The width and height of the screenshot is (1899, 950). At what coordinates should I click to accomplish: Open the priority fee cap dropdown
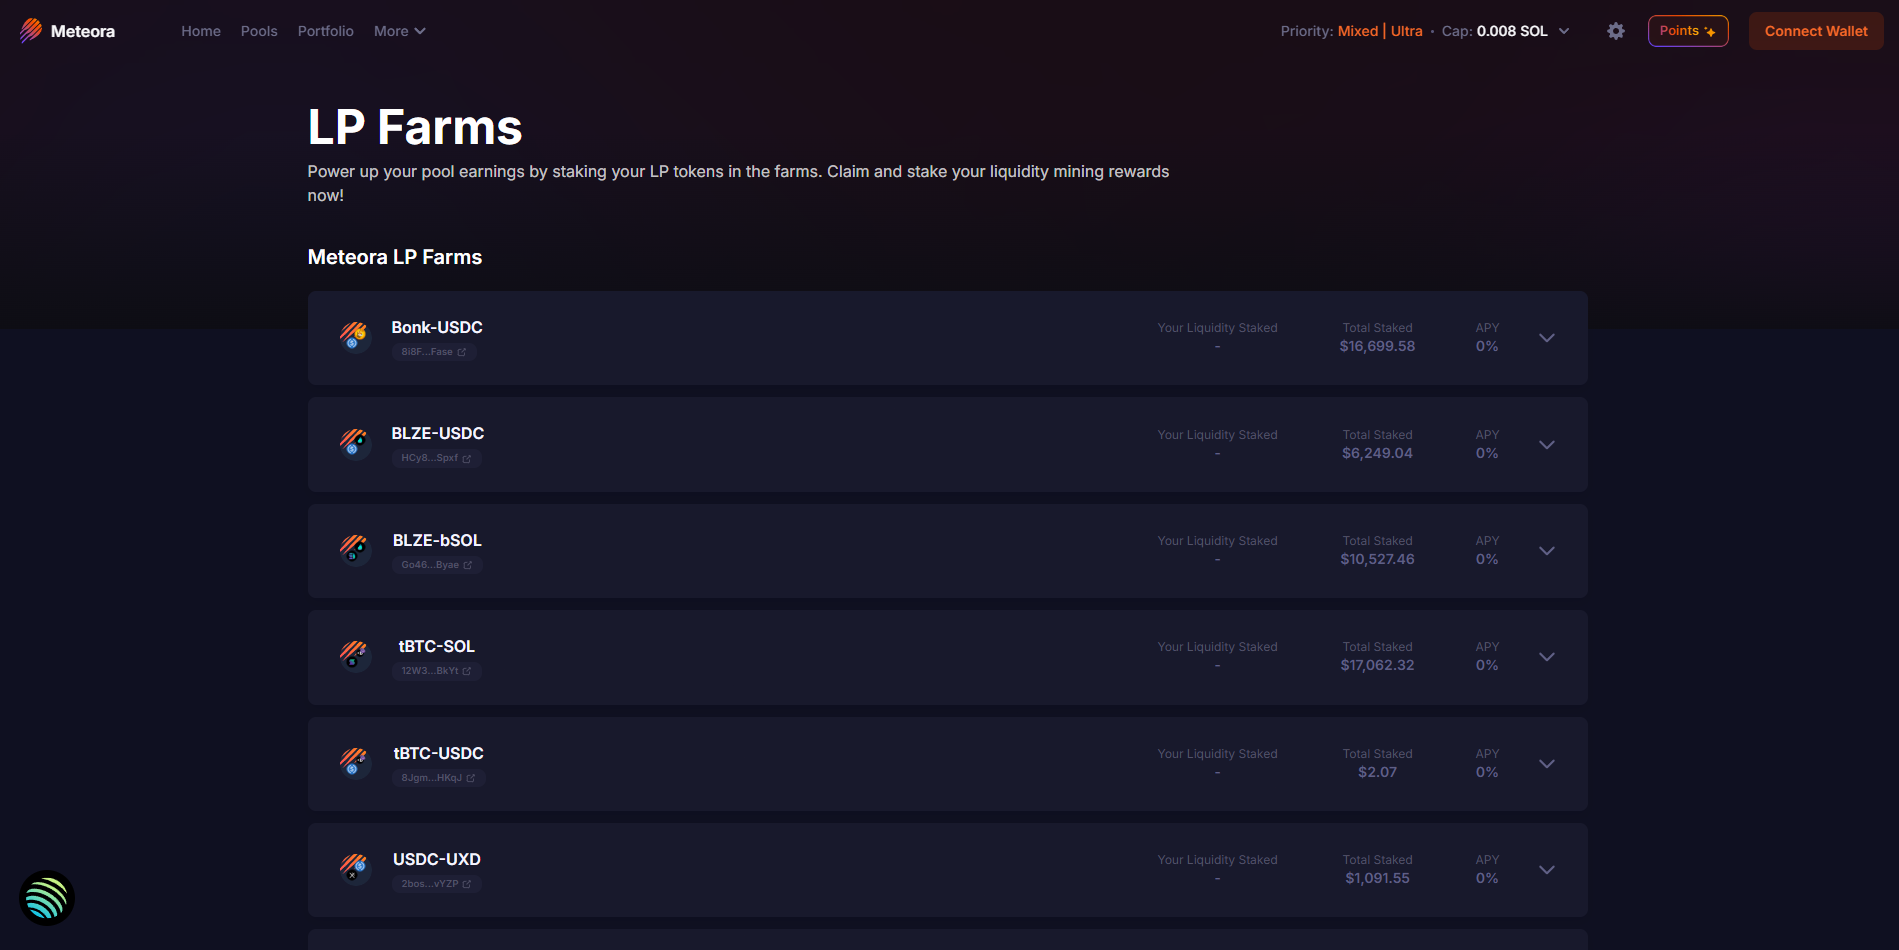point(1564,31)
